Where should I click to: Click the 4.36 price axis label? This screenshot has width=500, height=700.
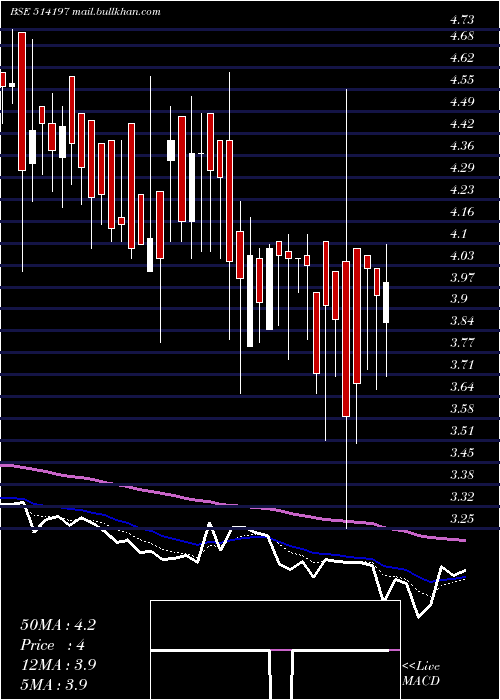pos(462,146)
